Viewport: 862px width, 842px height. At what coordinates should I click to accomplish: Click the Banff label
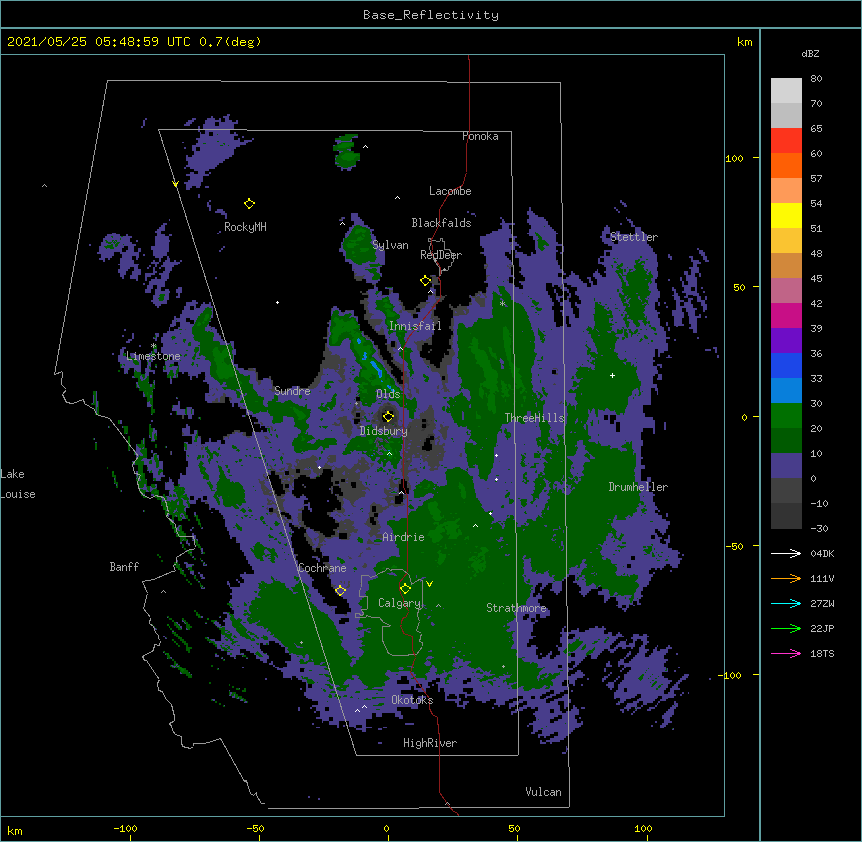pyautogui.click(x=124, y=567)
